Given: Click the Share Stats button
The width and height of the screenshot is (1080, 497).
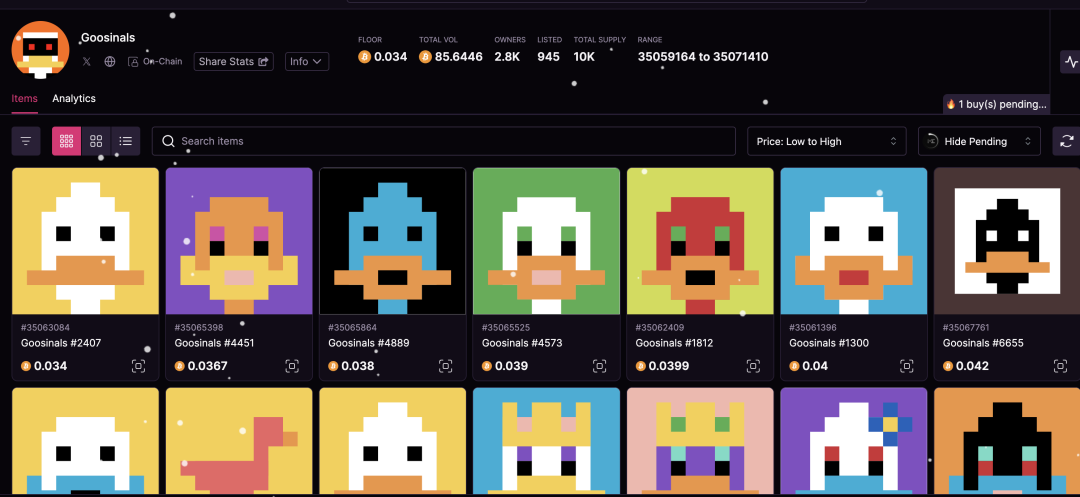Looking at the screenshot, I should pyautogui.click(x=233, y=61).
